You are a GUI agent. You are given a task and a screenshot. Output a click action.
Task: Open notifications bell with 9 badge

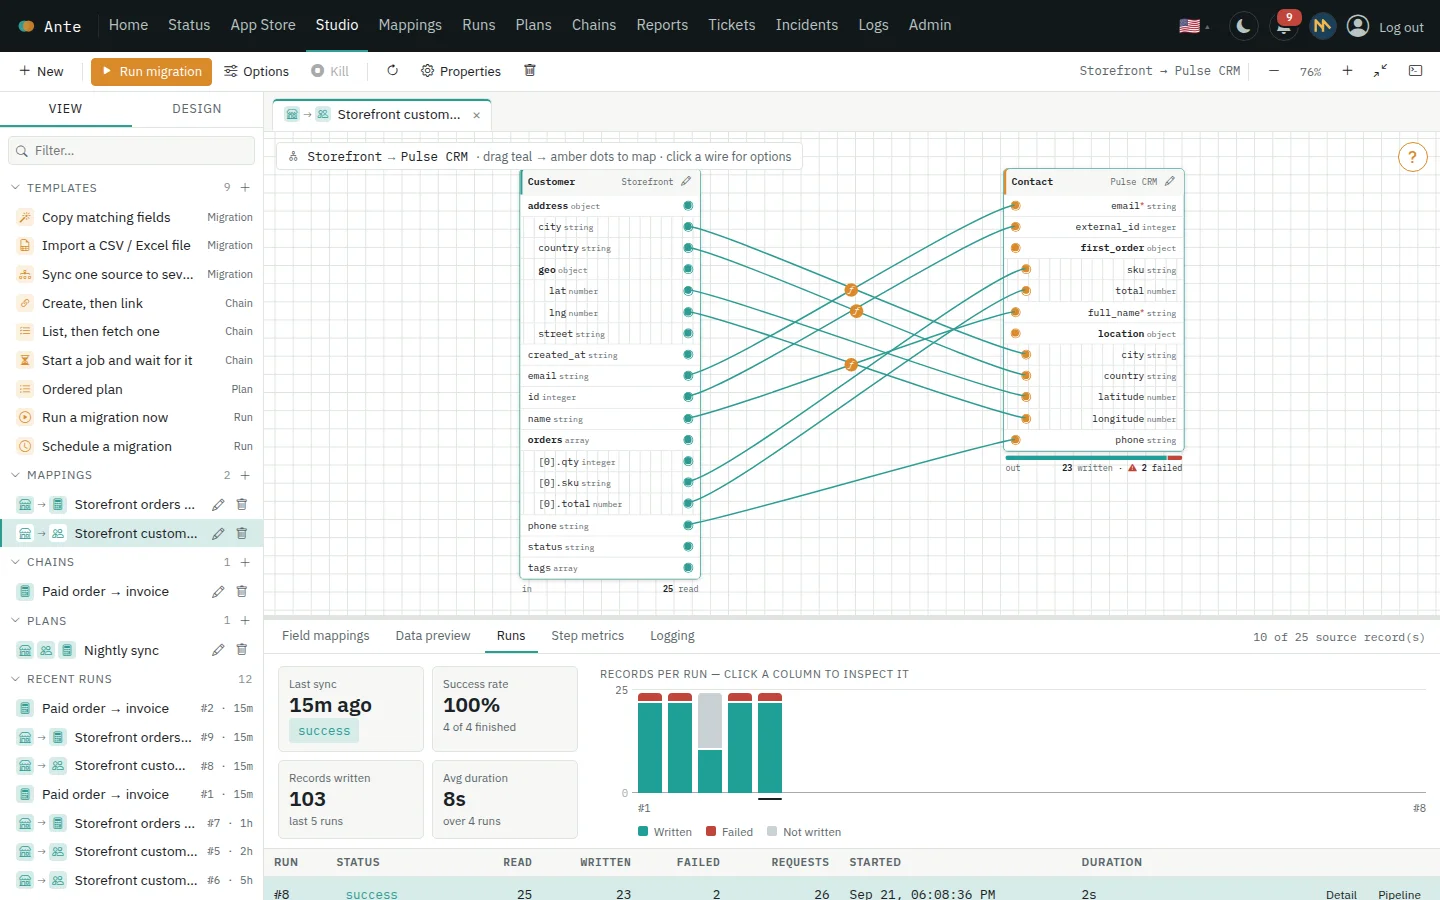click(1284, 26)
